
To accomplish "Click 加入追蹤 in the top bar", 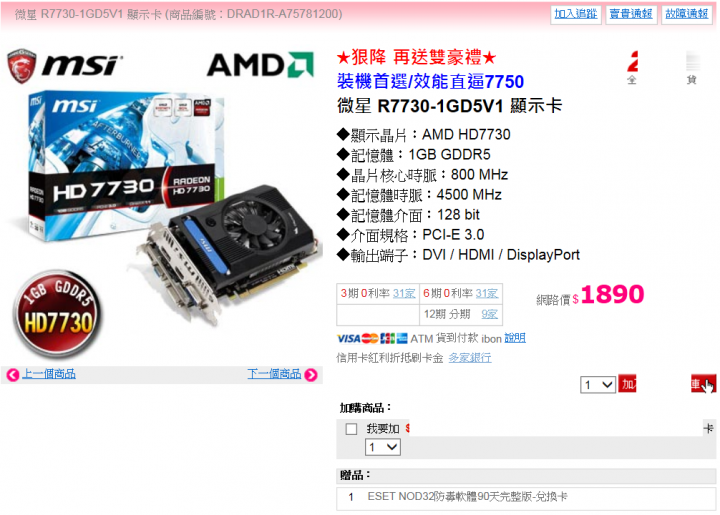I will [x=576, y=14].
